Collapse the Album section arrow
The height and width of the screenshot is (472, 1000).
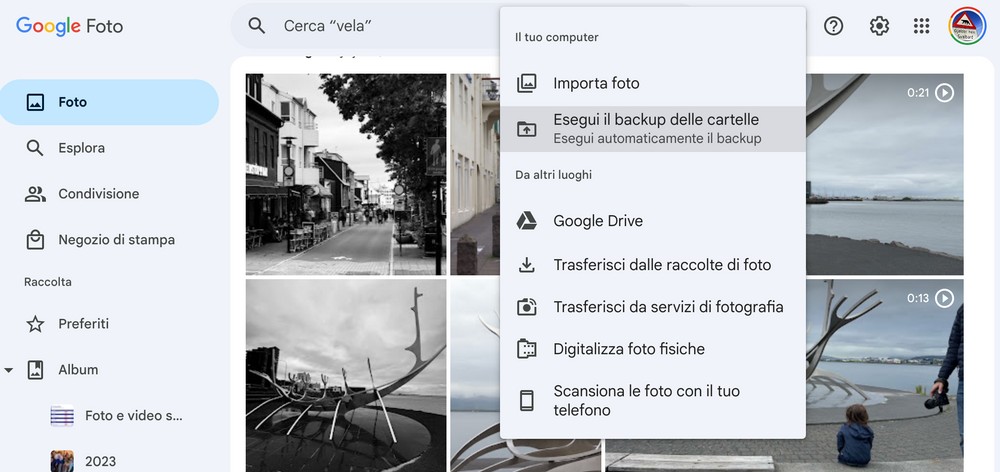click(x=9, y=370)
